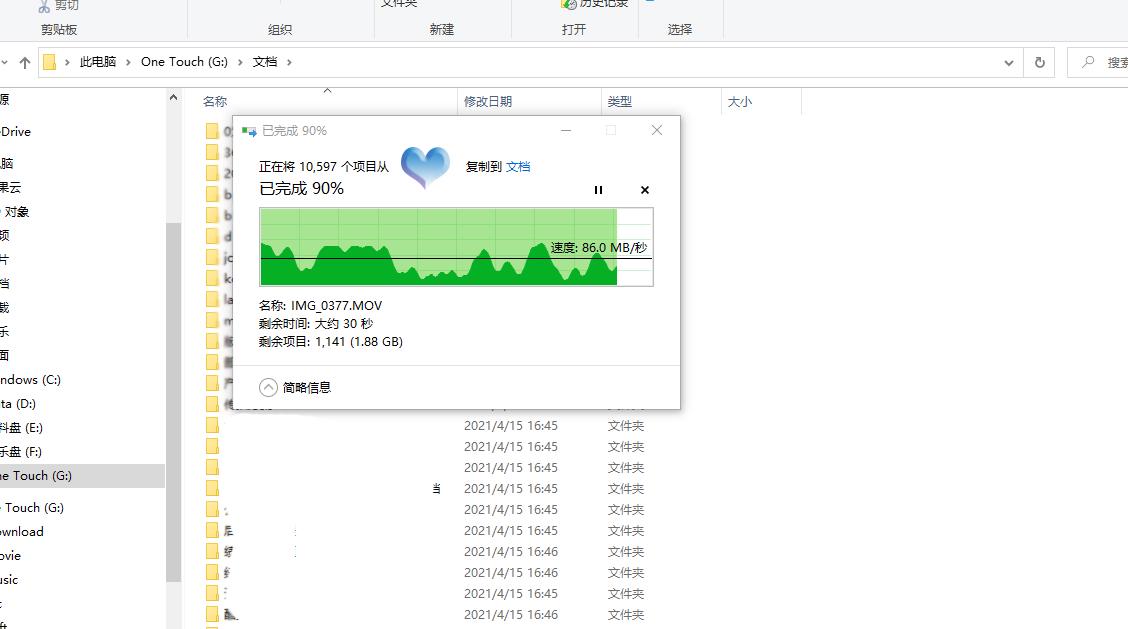Click the first yellow folder icon in list
The image size is (1128, 629).
[213, 131]
